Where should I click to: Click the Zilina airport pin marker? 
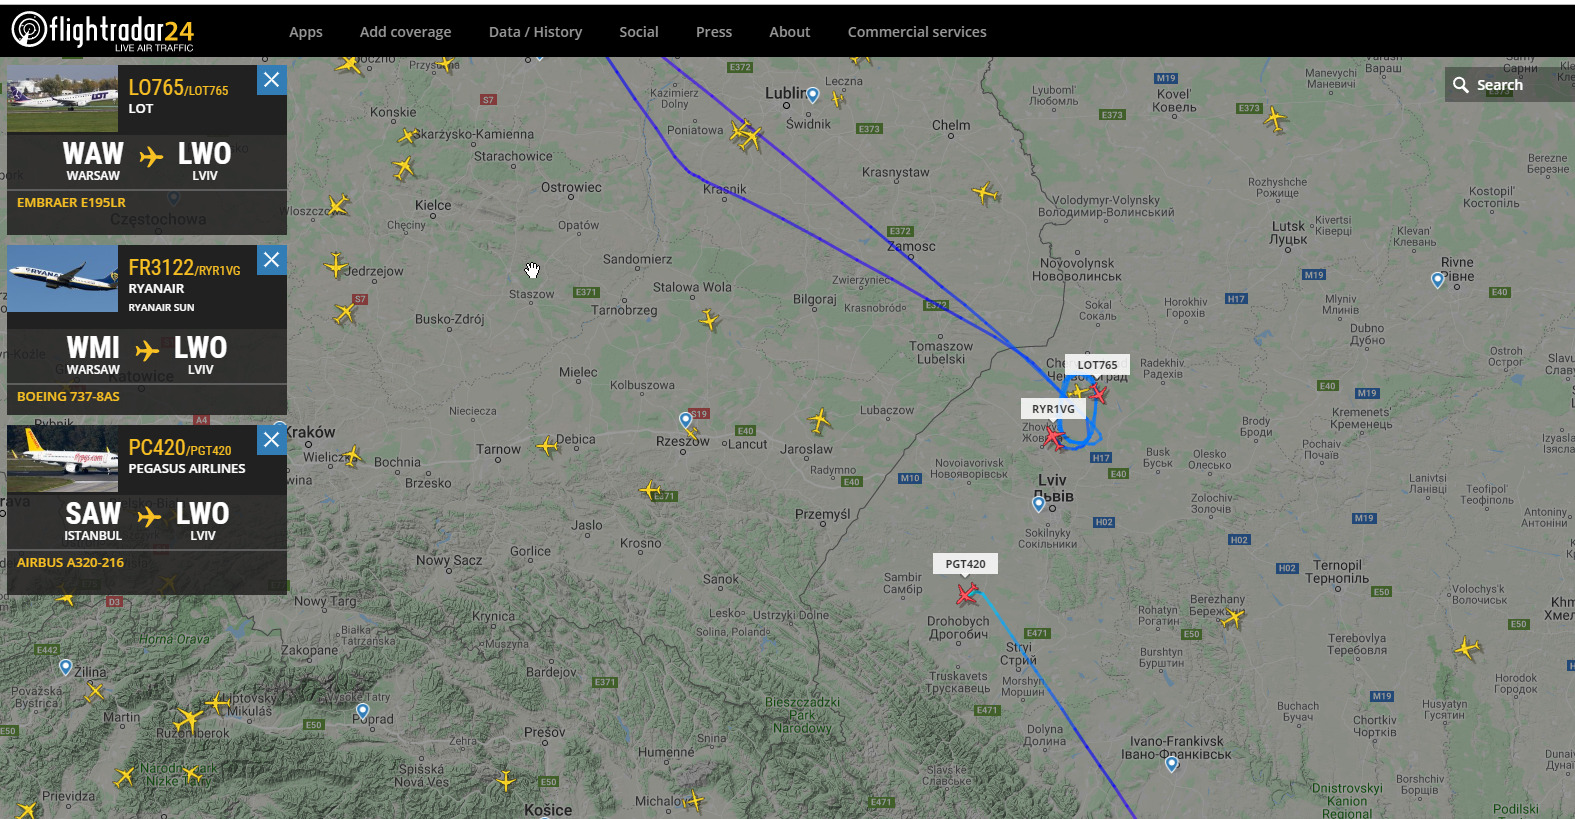point(66,667)
